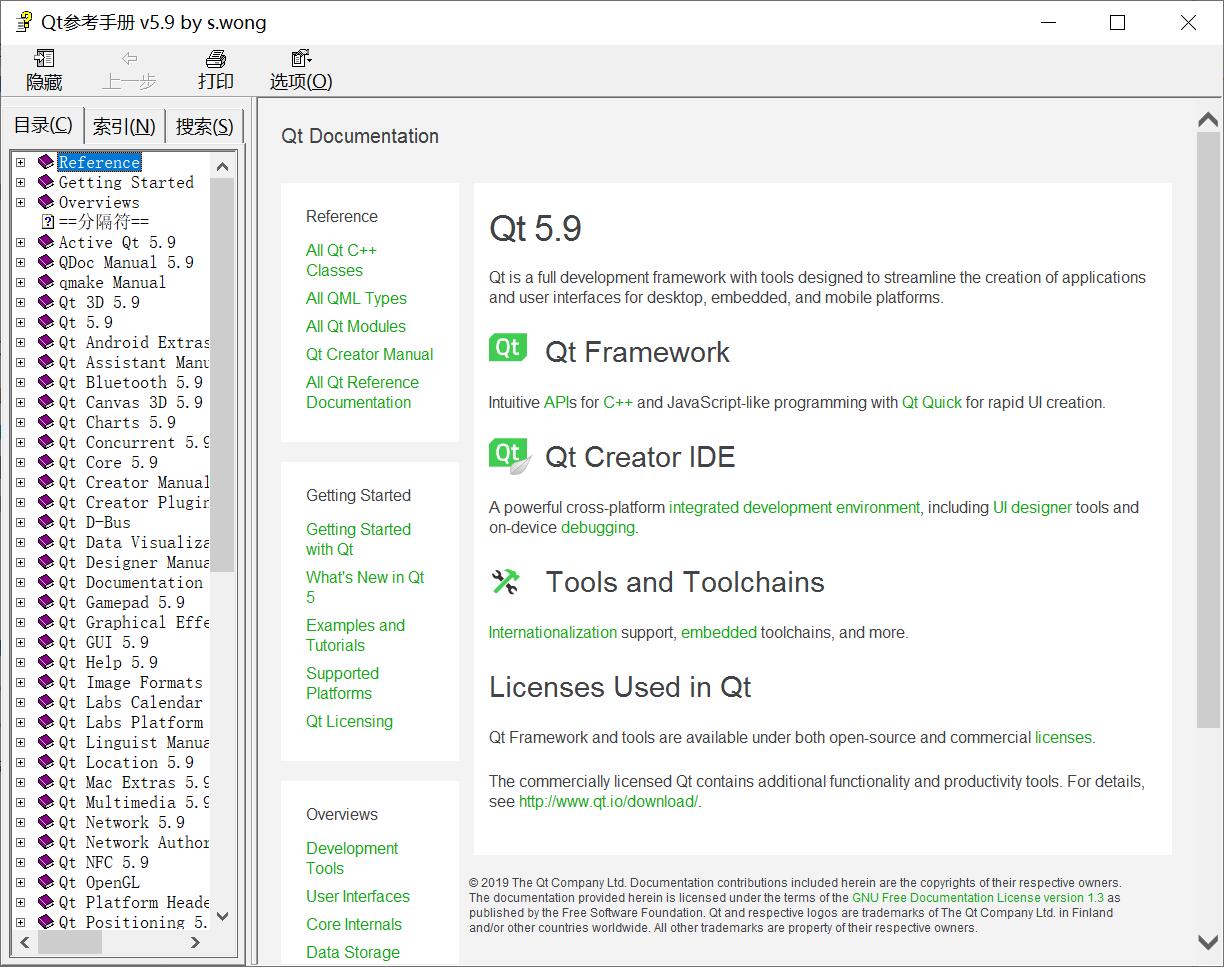Switch to the Search (搜索) tab

click(x=204, y=126)
